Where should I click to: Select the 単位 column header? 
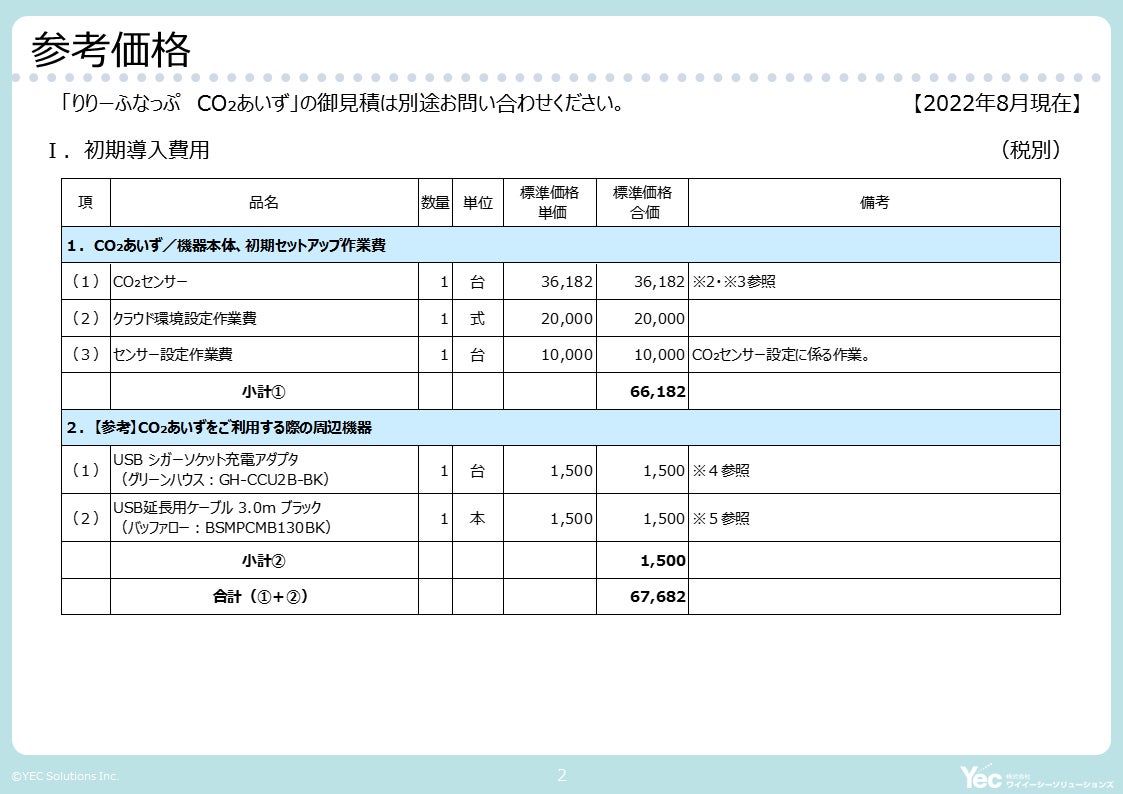[x=478, y=203]
